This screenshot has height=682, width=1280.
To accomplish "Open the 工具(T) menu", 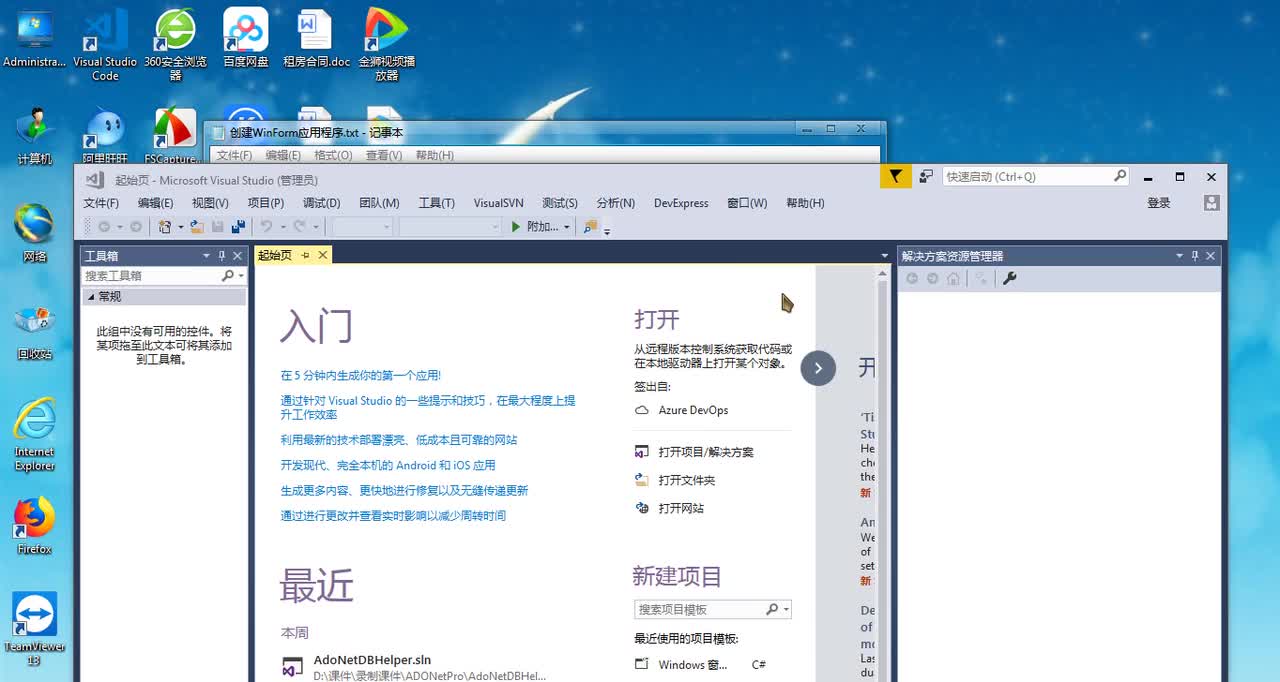I will point(436,203).
